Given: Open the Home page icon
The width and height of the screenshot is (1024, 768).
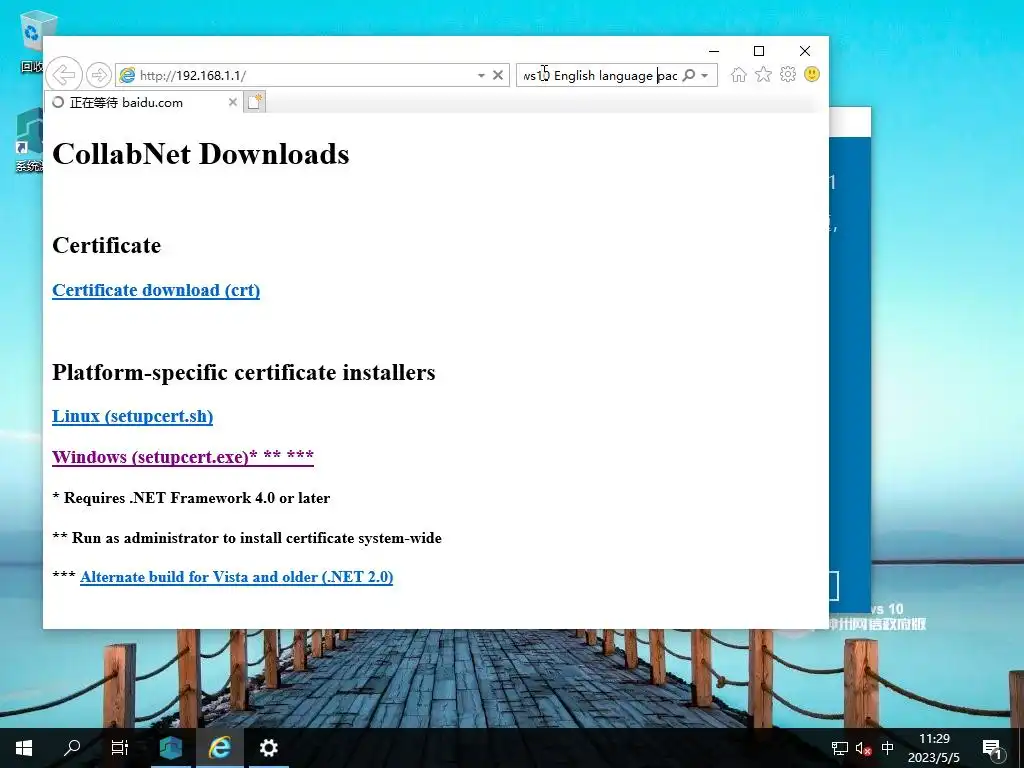Looking at the screenshot, I should (739, 74).
